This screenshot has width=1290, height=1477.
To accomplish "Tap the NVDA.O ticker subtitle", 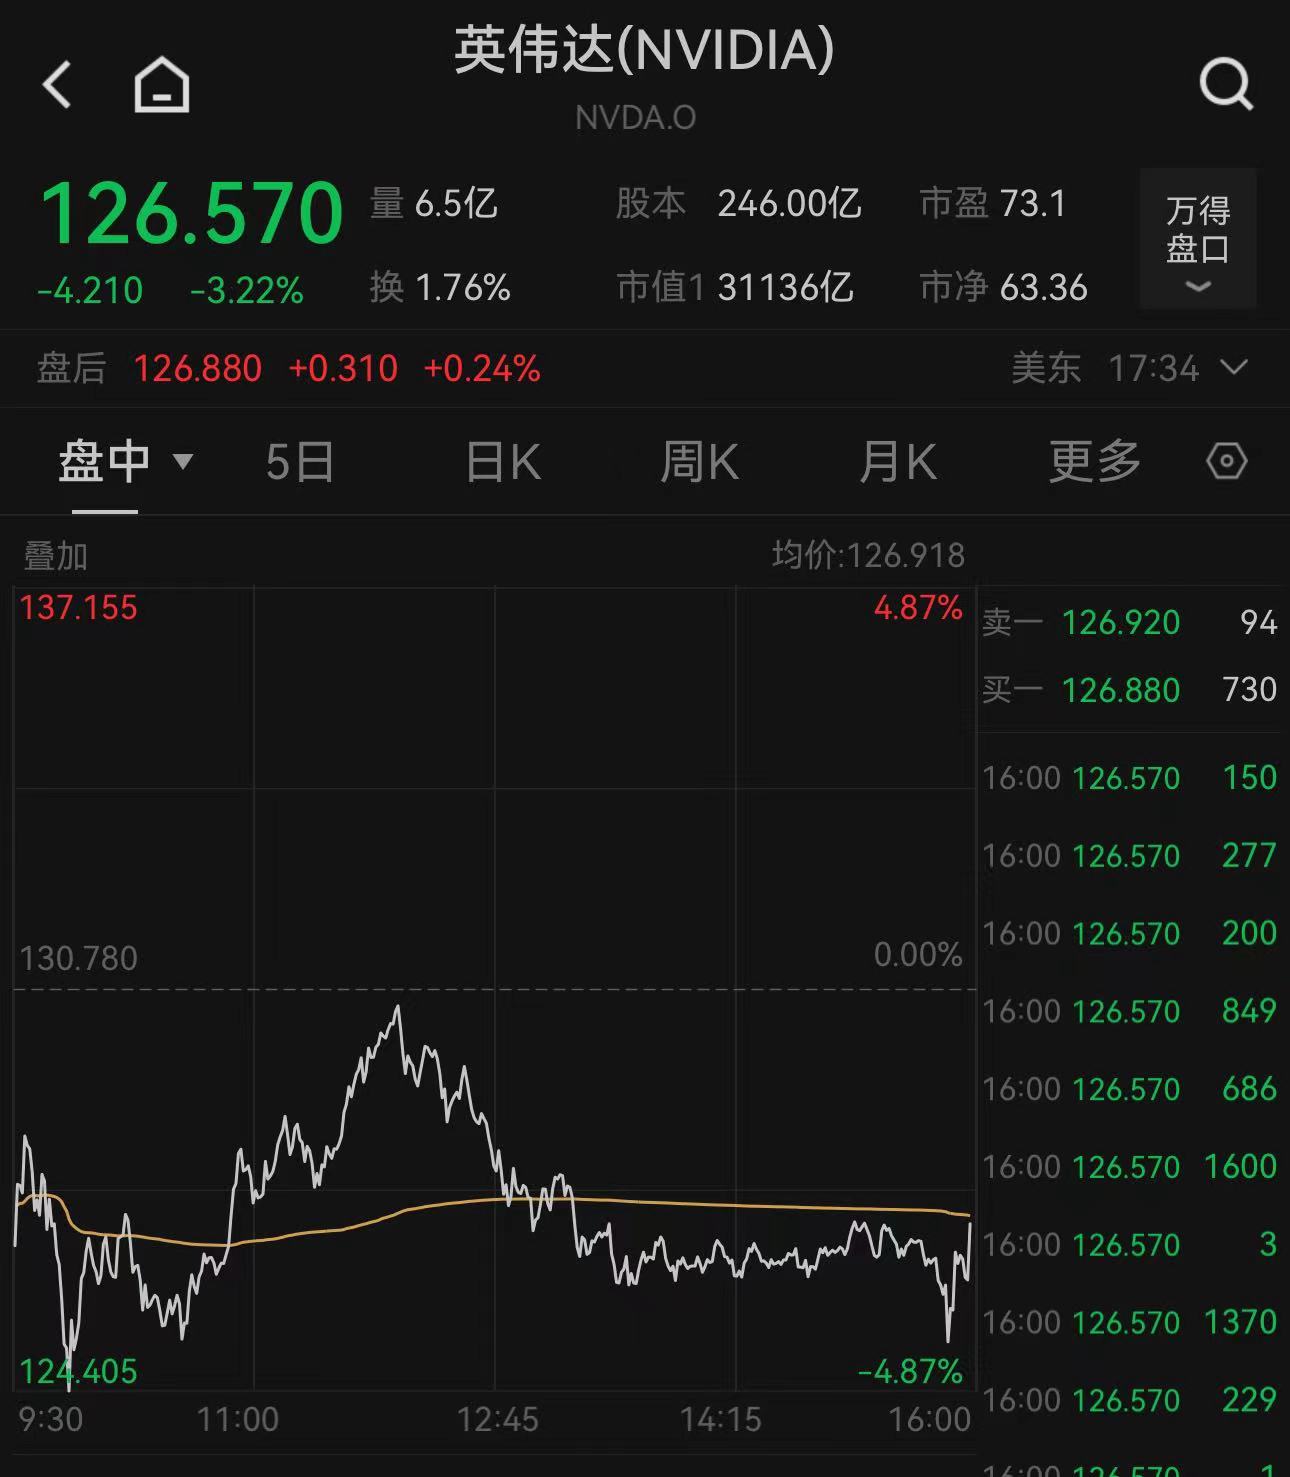I will click(636, 118).
